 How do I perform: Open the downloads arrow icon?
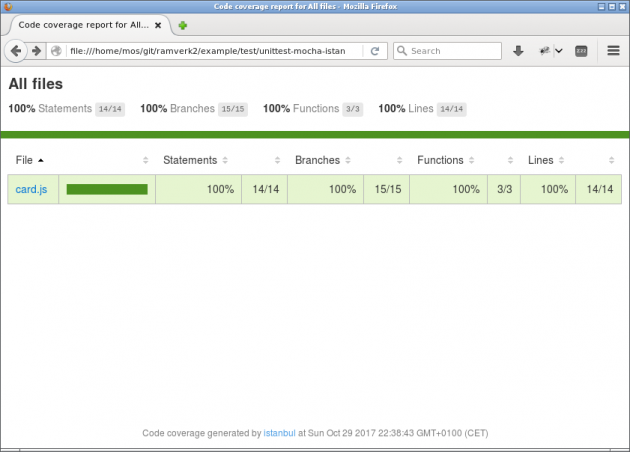(x=518, y=51)
